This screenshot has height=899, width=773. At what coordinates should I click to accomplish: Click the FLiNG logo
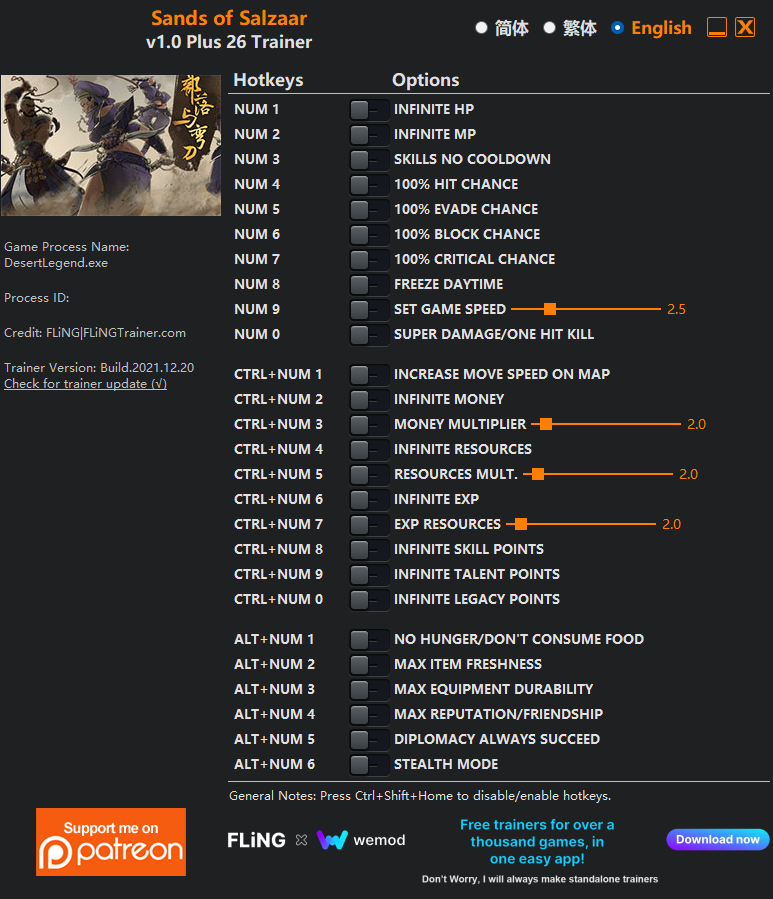(x=256, y=840)
